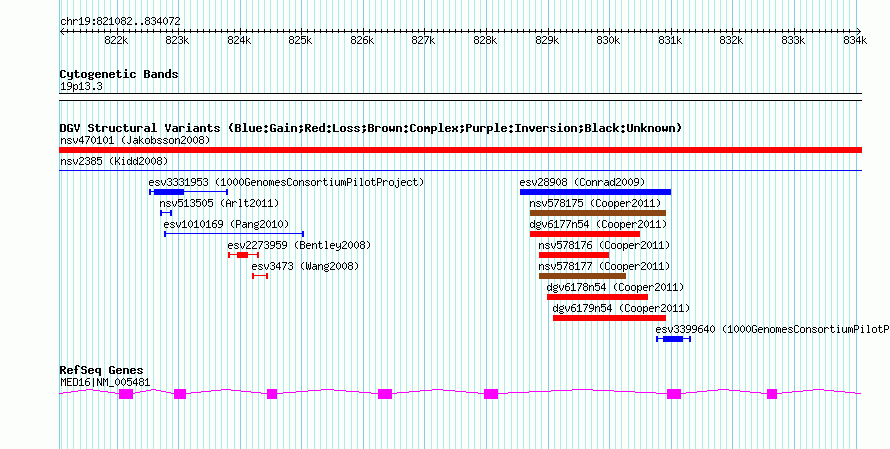890x449 pixels.
Task: Click the MED16 exon box near 824.5k
Action: (x=272, y=394)
